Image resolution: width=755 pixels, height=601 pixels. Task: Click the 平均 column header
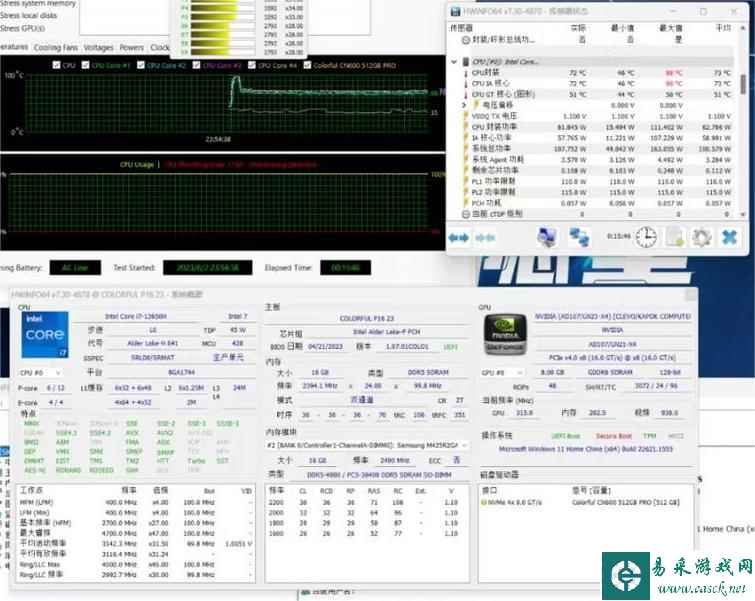[723, 28]
